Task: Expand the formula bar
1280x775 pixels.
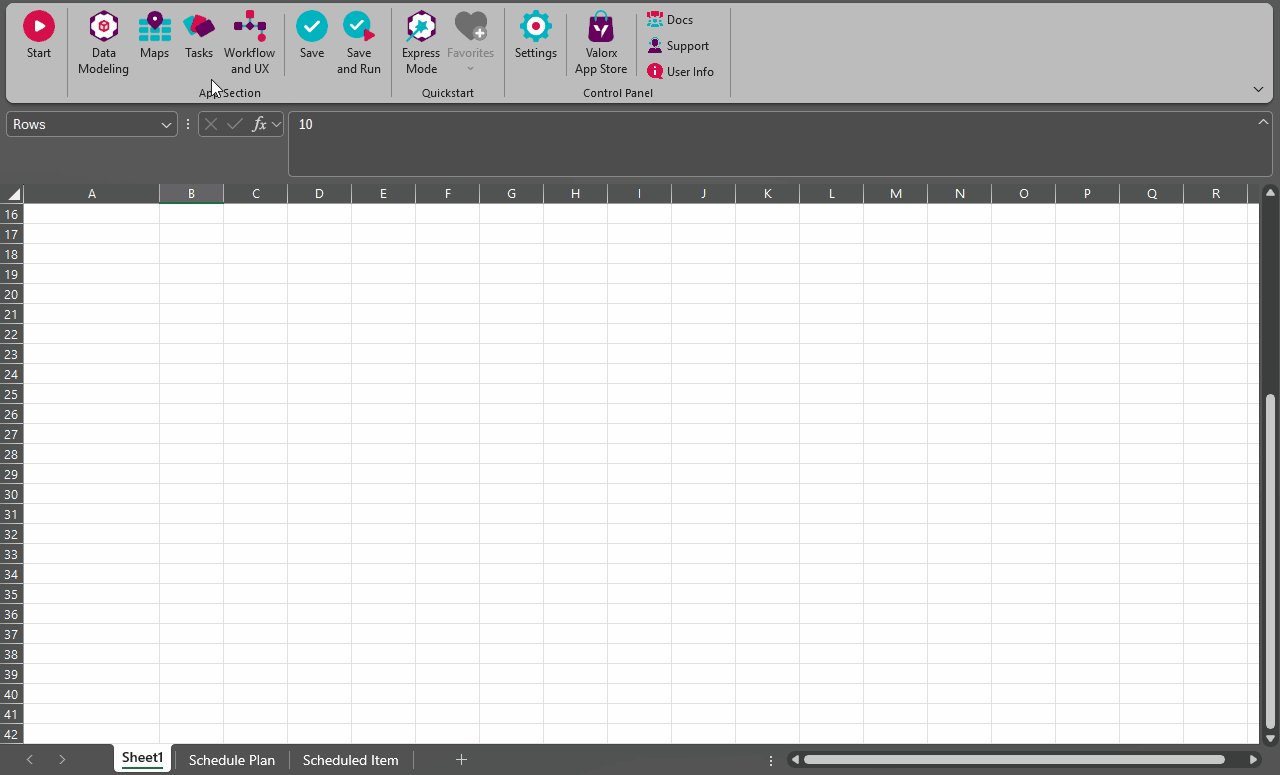Action: (x=1263, y=122)
